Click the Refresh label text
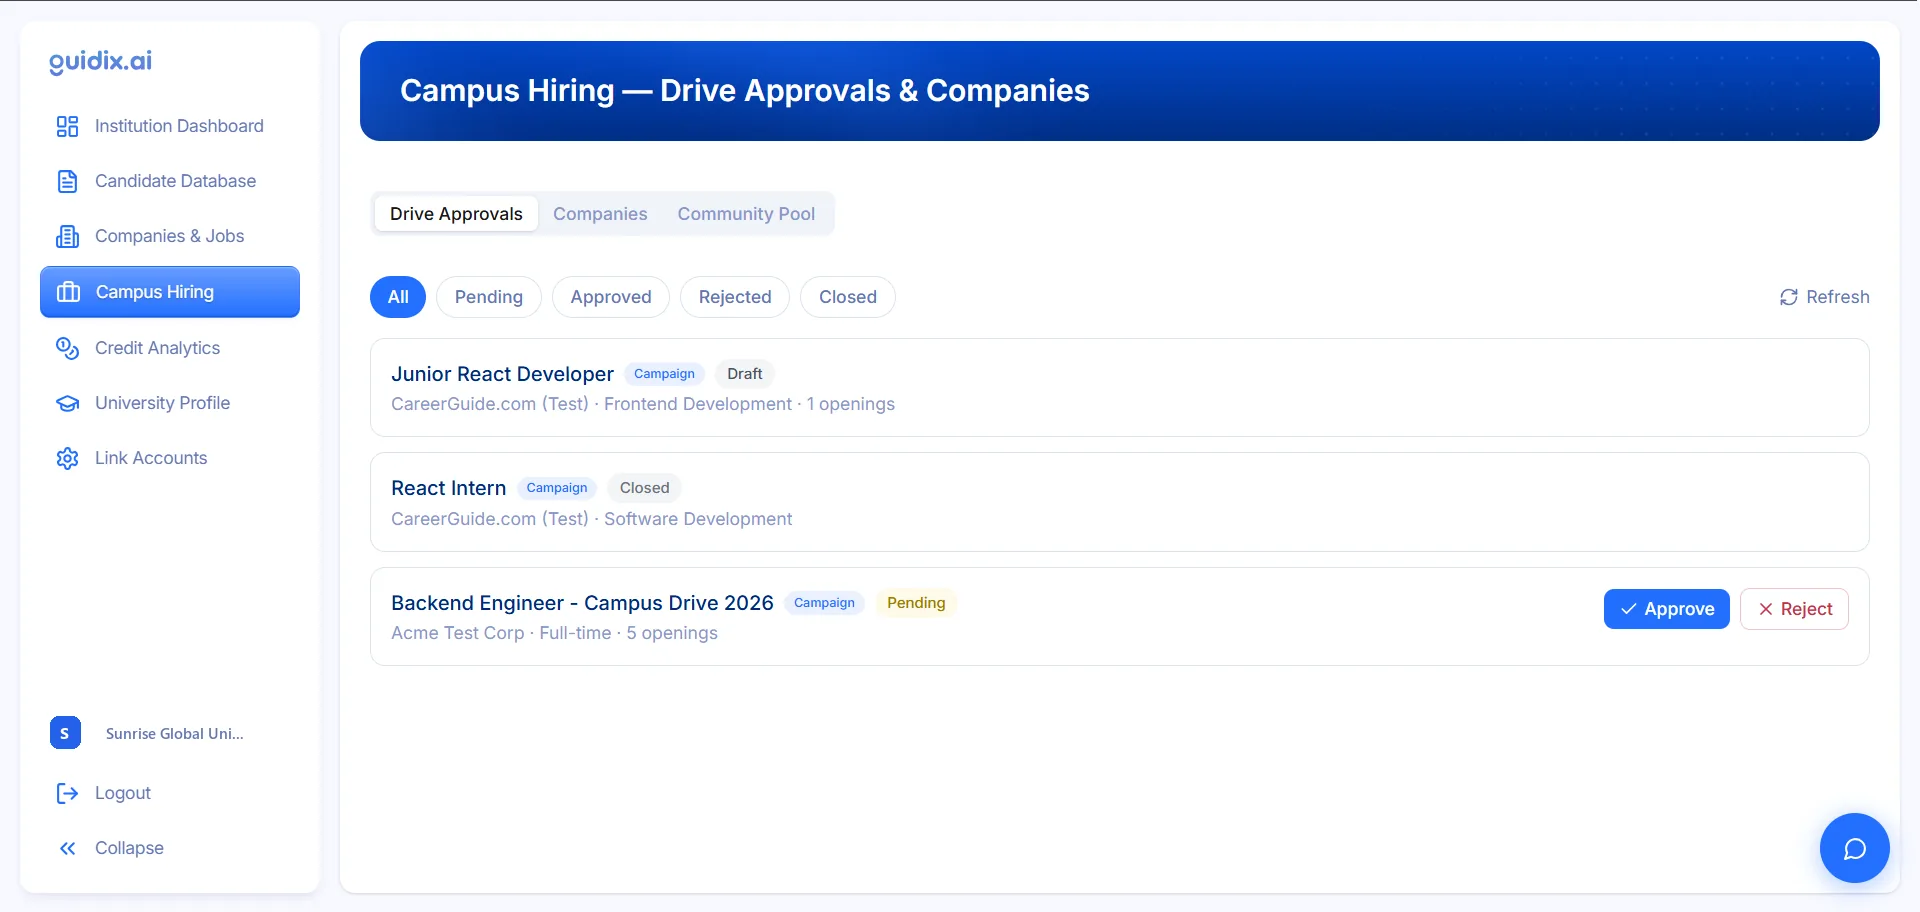Image resolution: width=1920 pixels, height=912 pixels. pos(1838,297)
